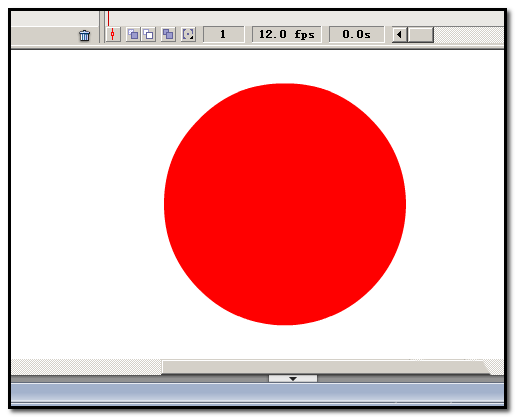Toggle the Onion Skin button
Viewport: 515px width, 417px height.
click(x=133, y=34)
